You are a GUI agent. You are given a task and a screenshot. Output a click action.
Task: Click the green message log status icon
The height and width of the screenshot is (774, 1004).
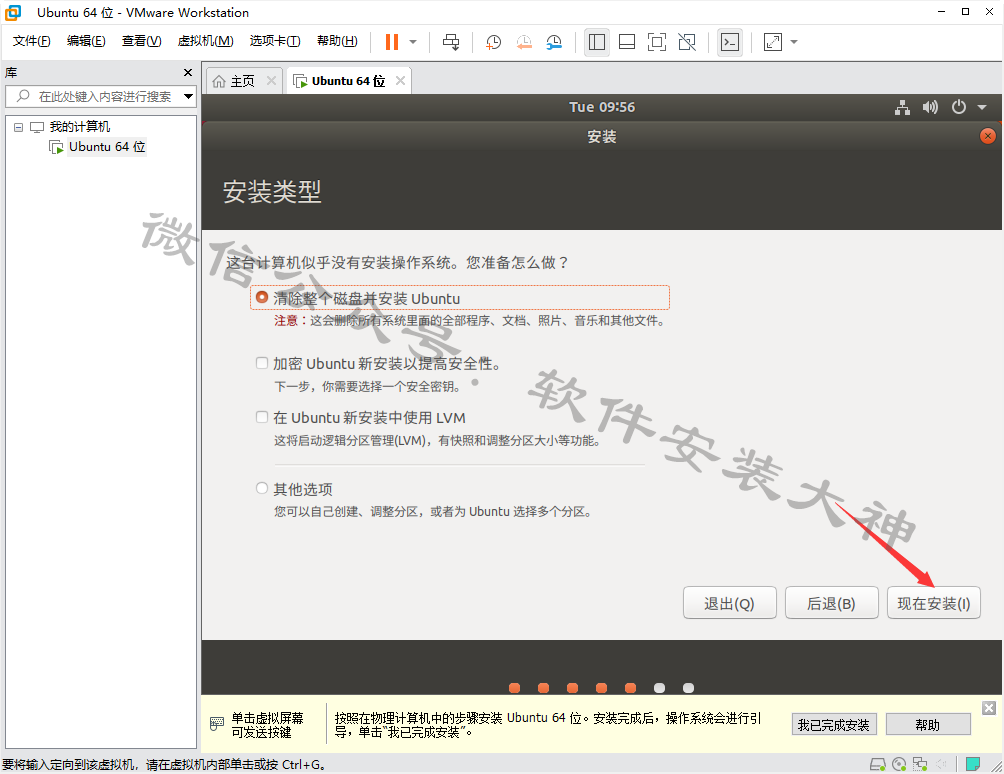pos(973,764)
